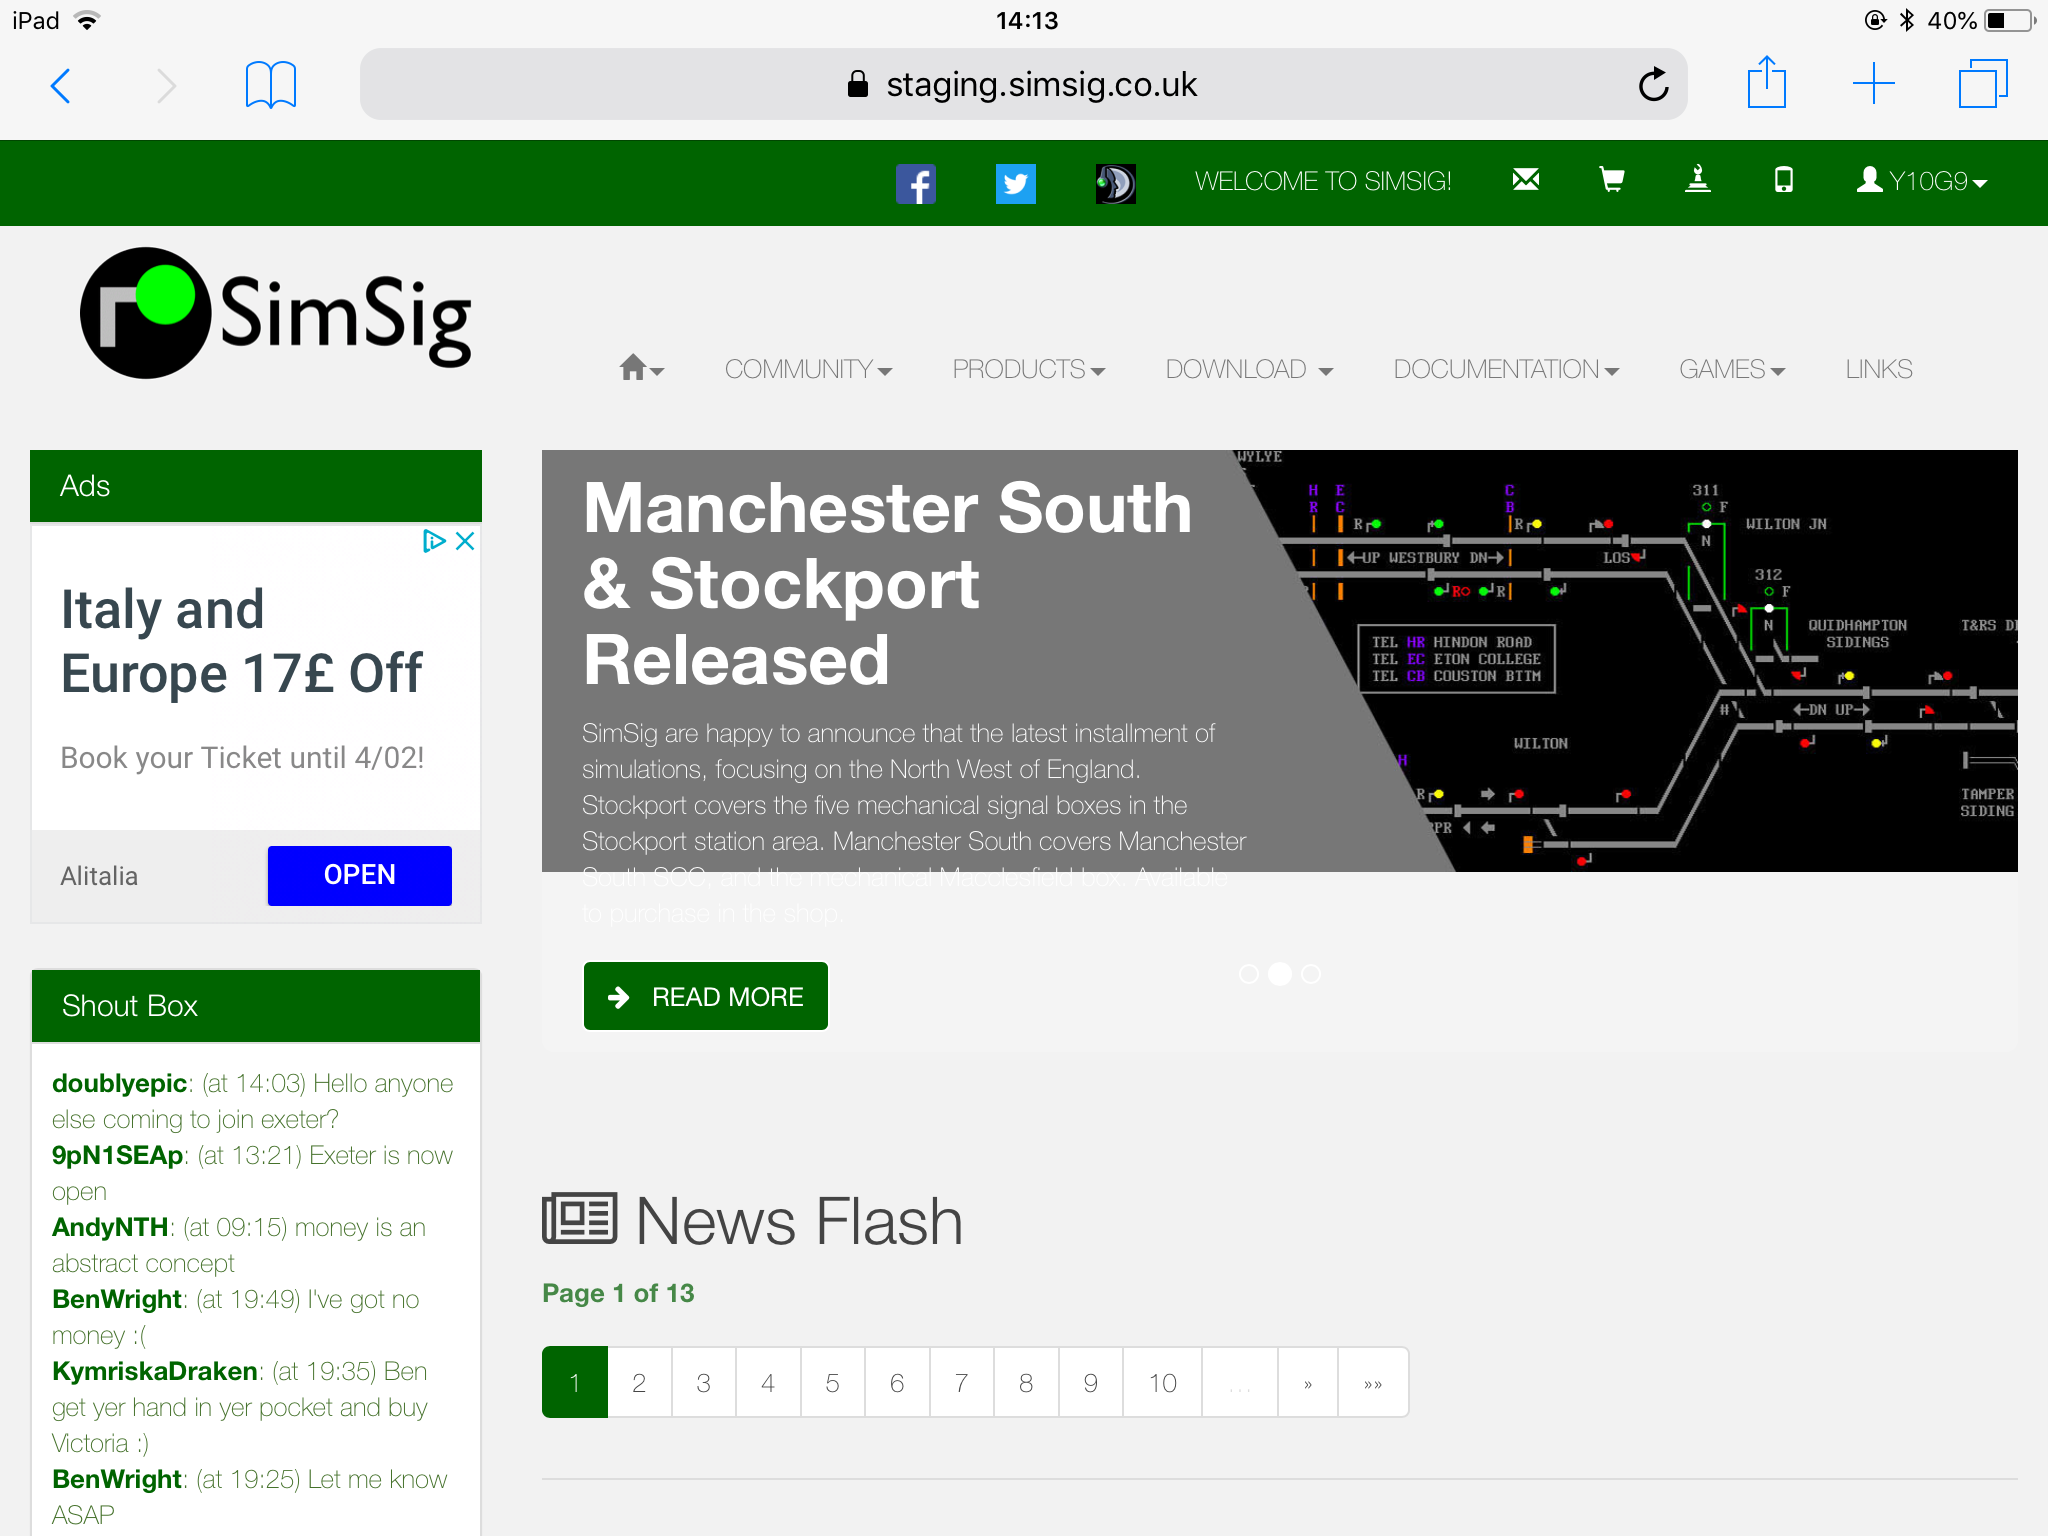Select the third carousel slide dot
2048x1536 pixels.
click(x=1311, y=974)
